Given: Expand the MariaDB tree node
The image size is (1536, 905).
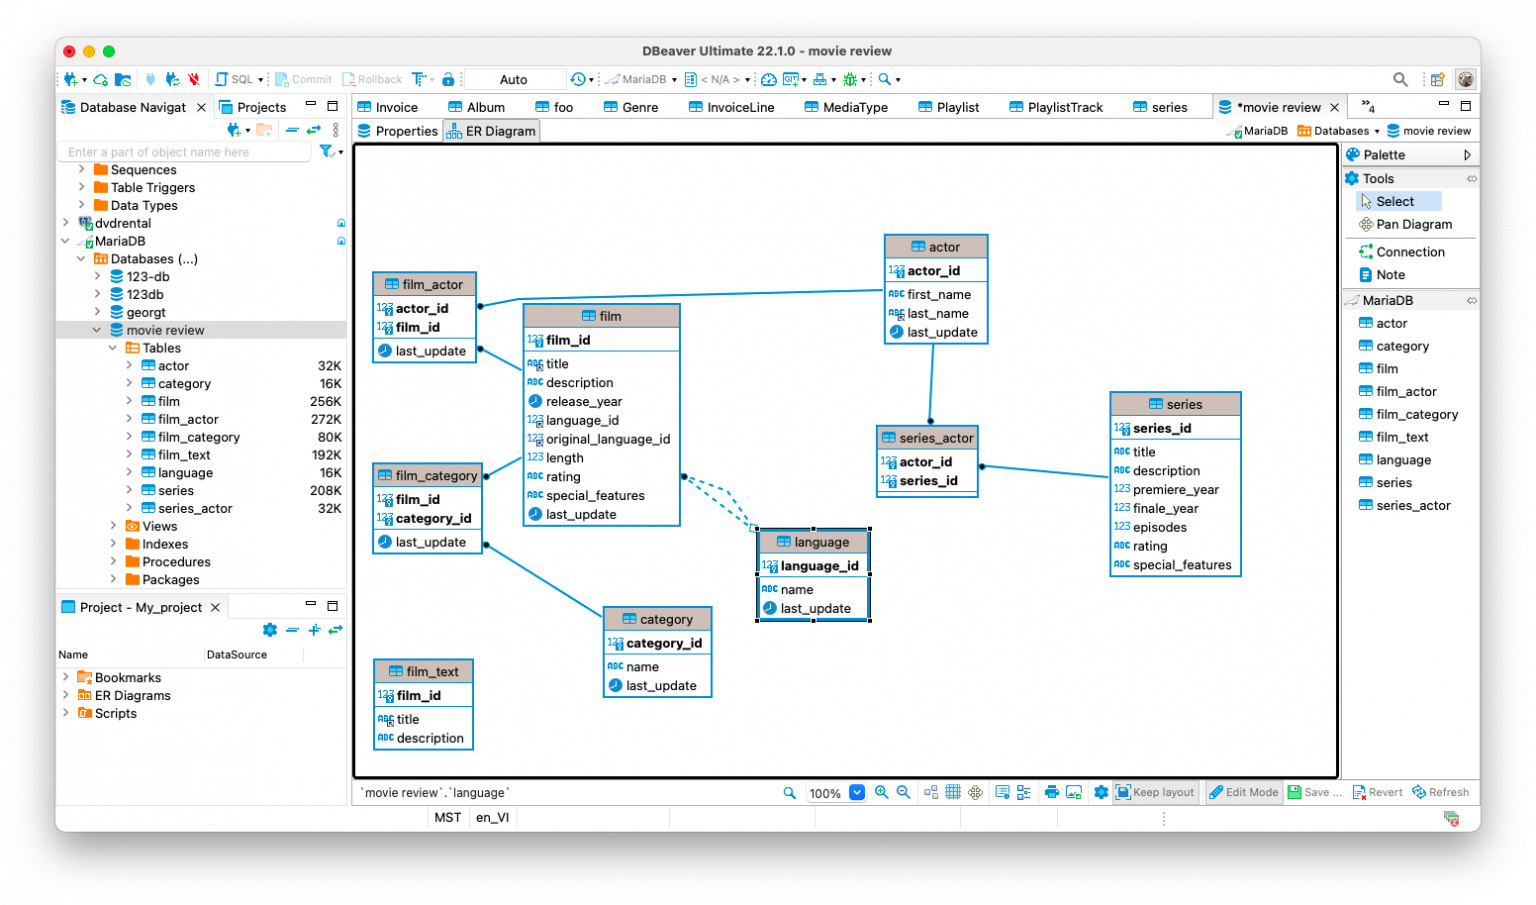Looking at the screenshot, I should [x=65, y=241].
